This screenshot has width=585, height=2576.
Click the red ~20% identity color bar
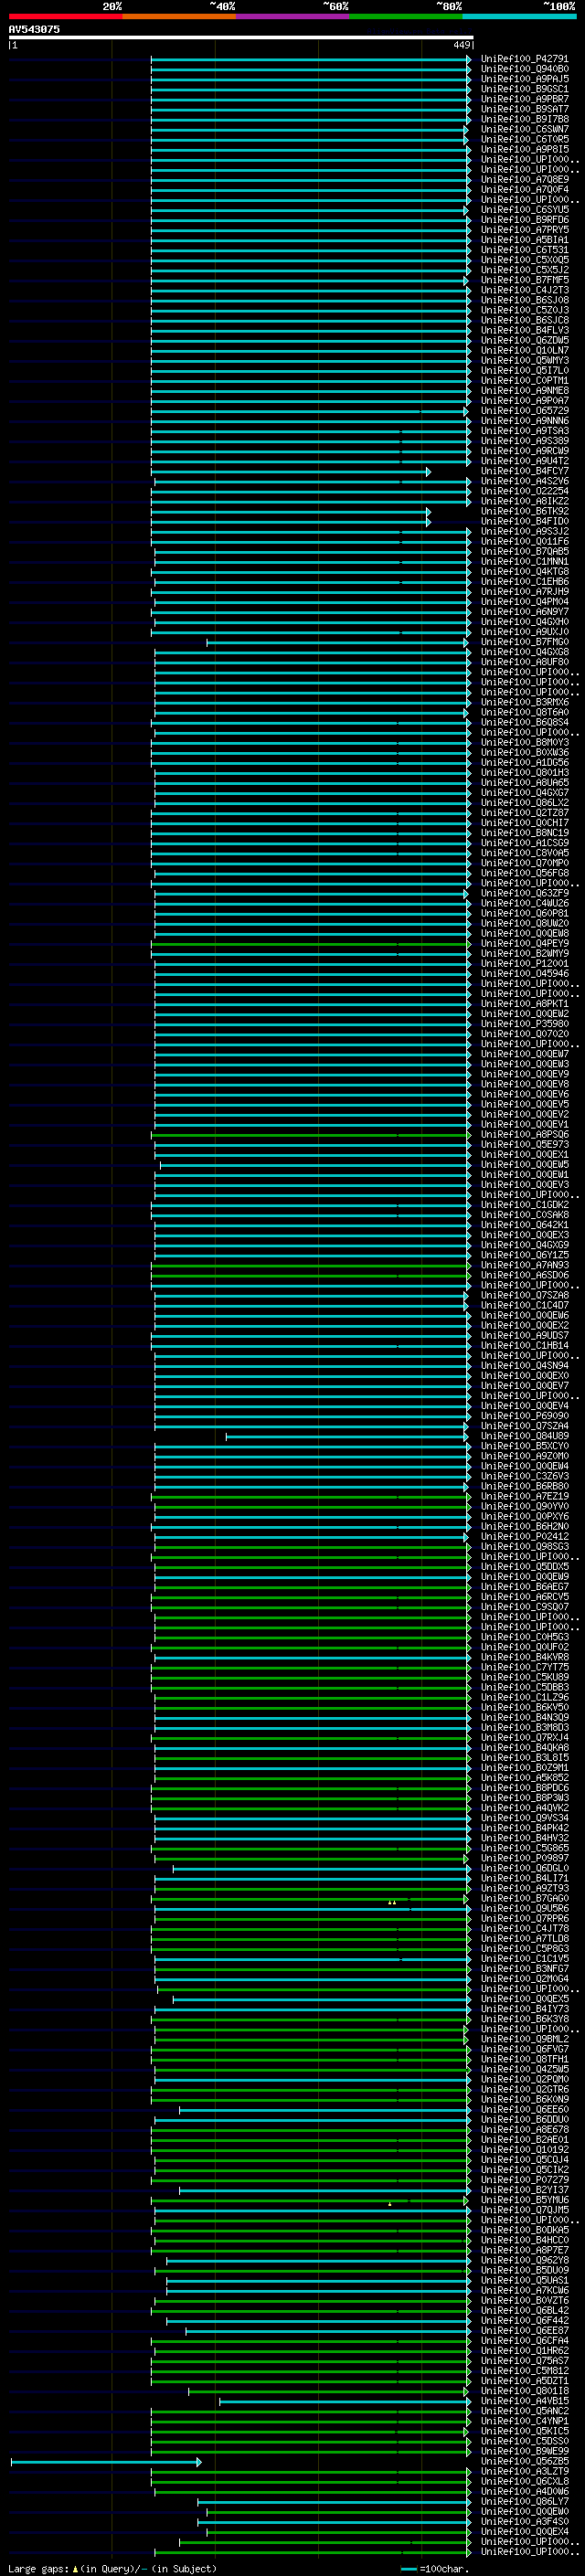coord(65,16)
